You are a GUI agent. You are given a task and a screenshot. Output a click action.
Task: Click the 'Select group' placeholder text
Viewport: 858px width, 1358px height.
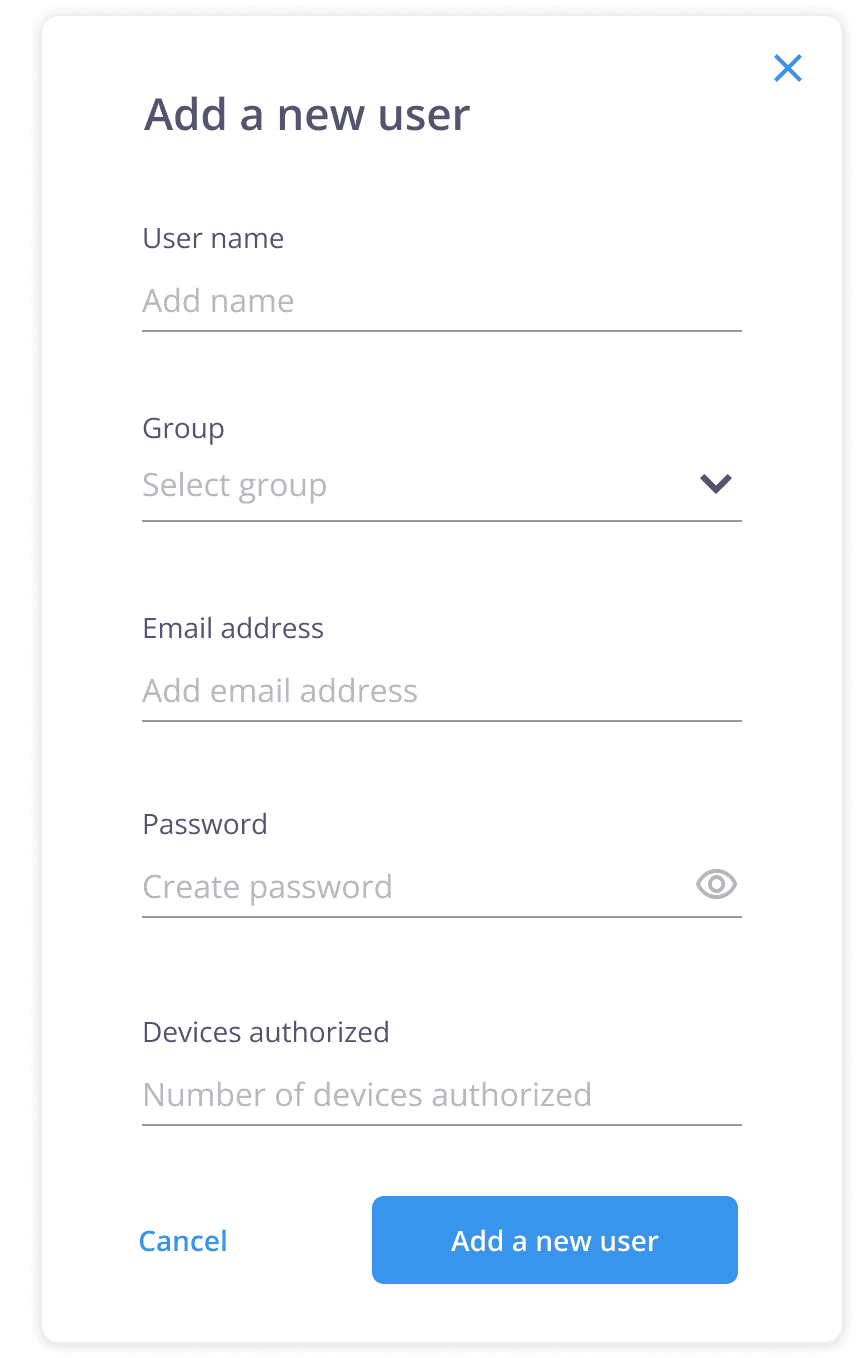click(235, 486)
